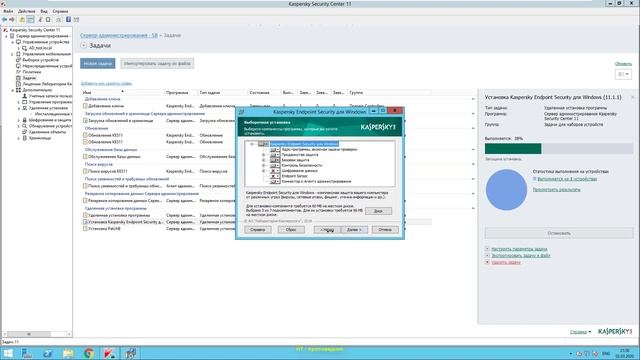640x360 pixels.
Task: Open dropdown for Endpoint Sensor component
Action: tap(275, 176)
